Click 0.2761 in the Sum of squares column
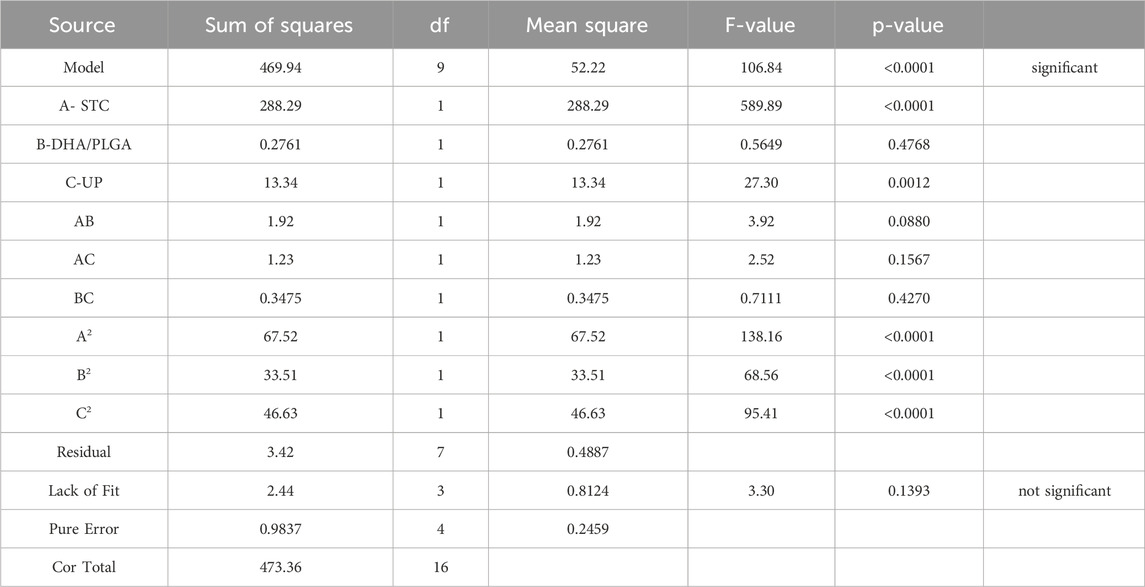 coord(280,145)
